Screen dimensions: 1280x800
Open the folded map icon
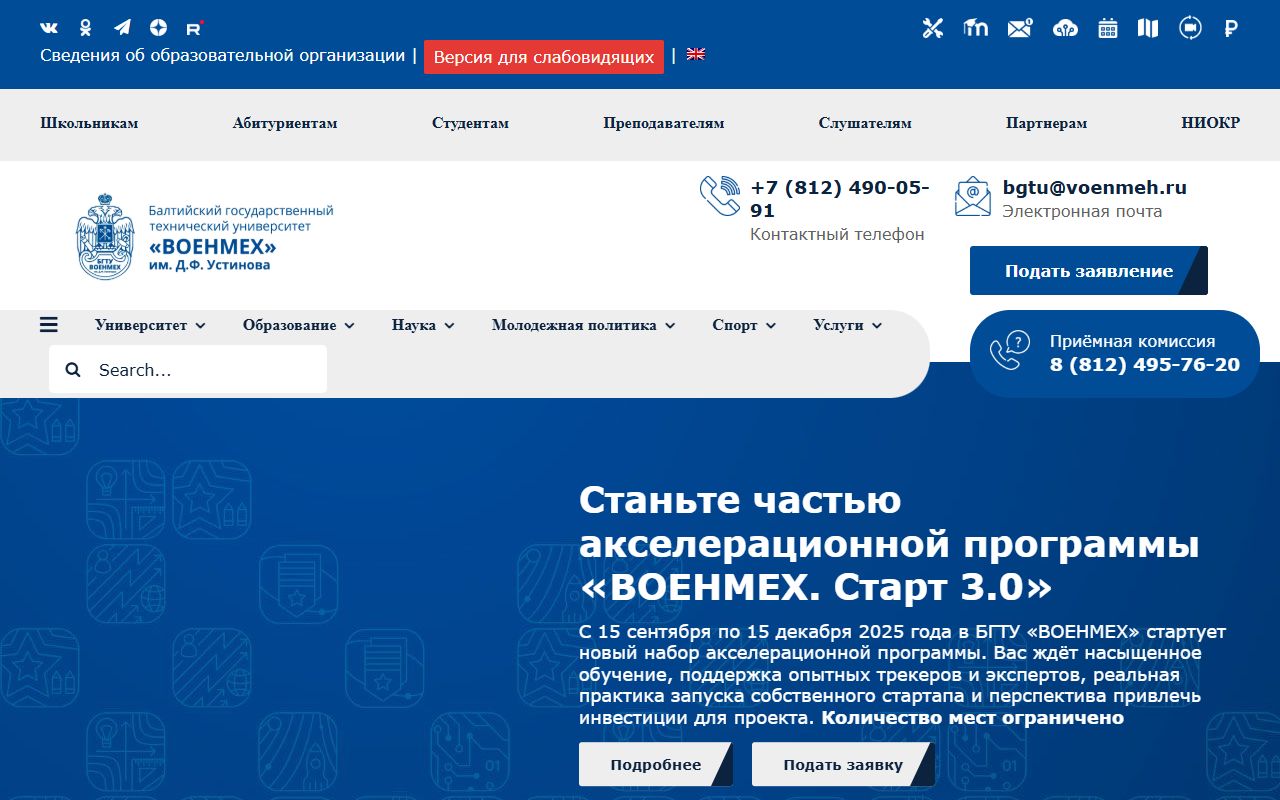[x=1148, y=28]
